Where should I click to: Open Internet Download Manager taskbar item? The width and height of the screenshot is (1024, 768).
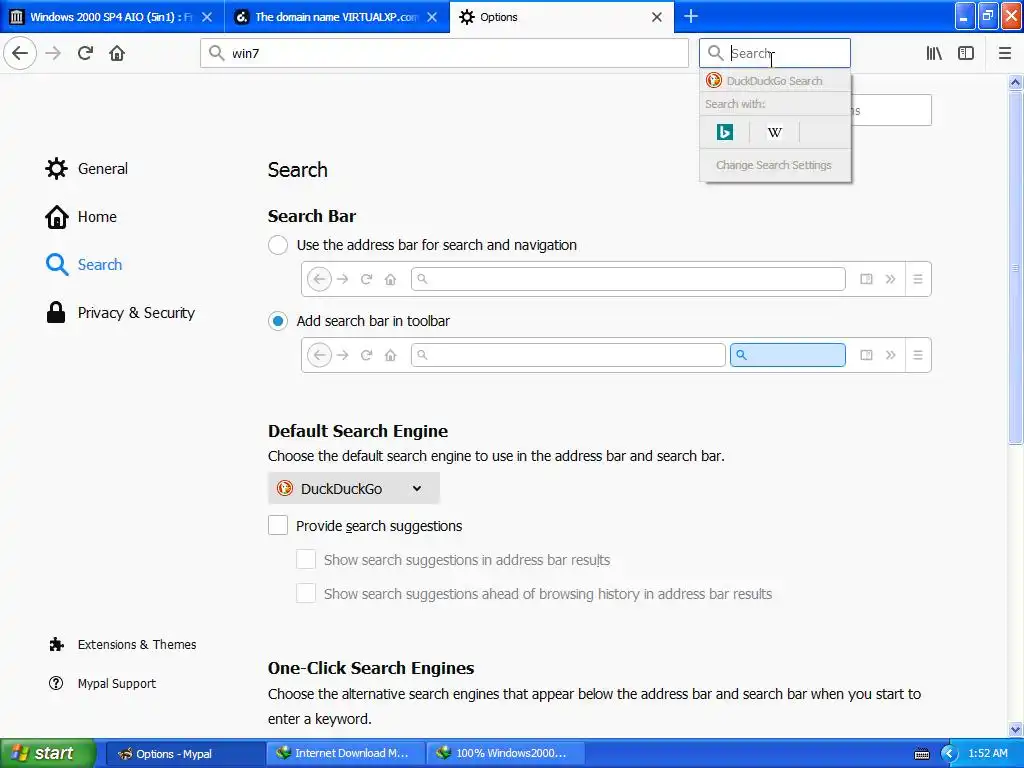pyautogui.click(x=345, y=754)
